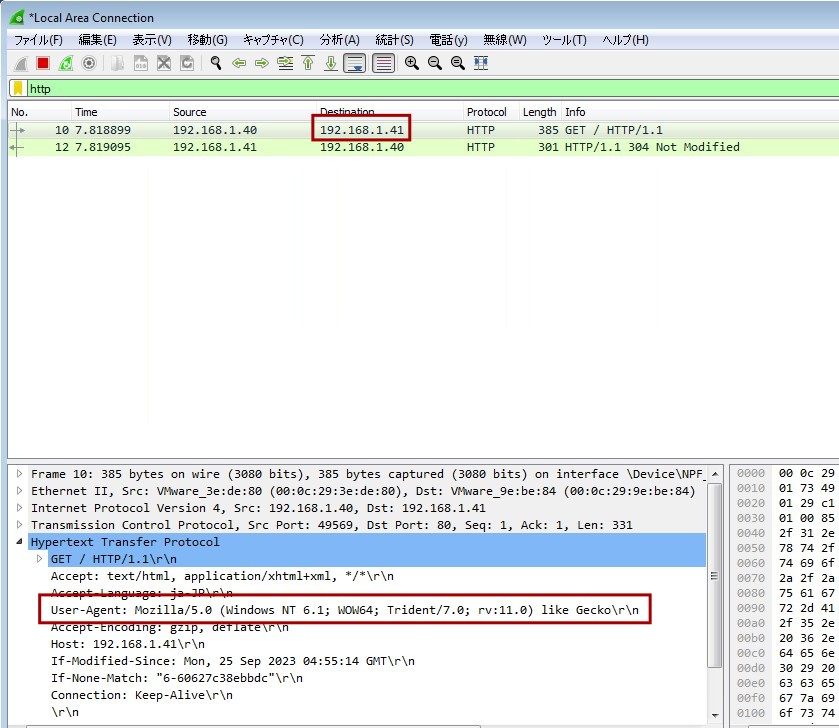839x728 pixels.
Task: Jump to the first packet icon
Action: (x=308, y=63)
